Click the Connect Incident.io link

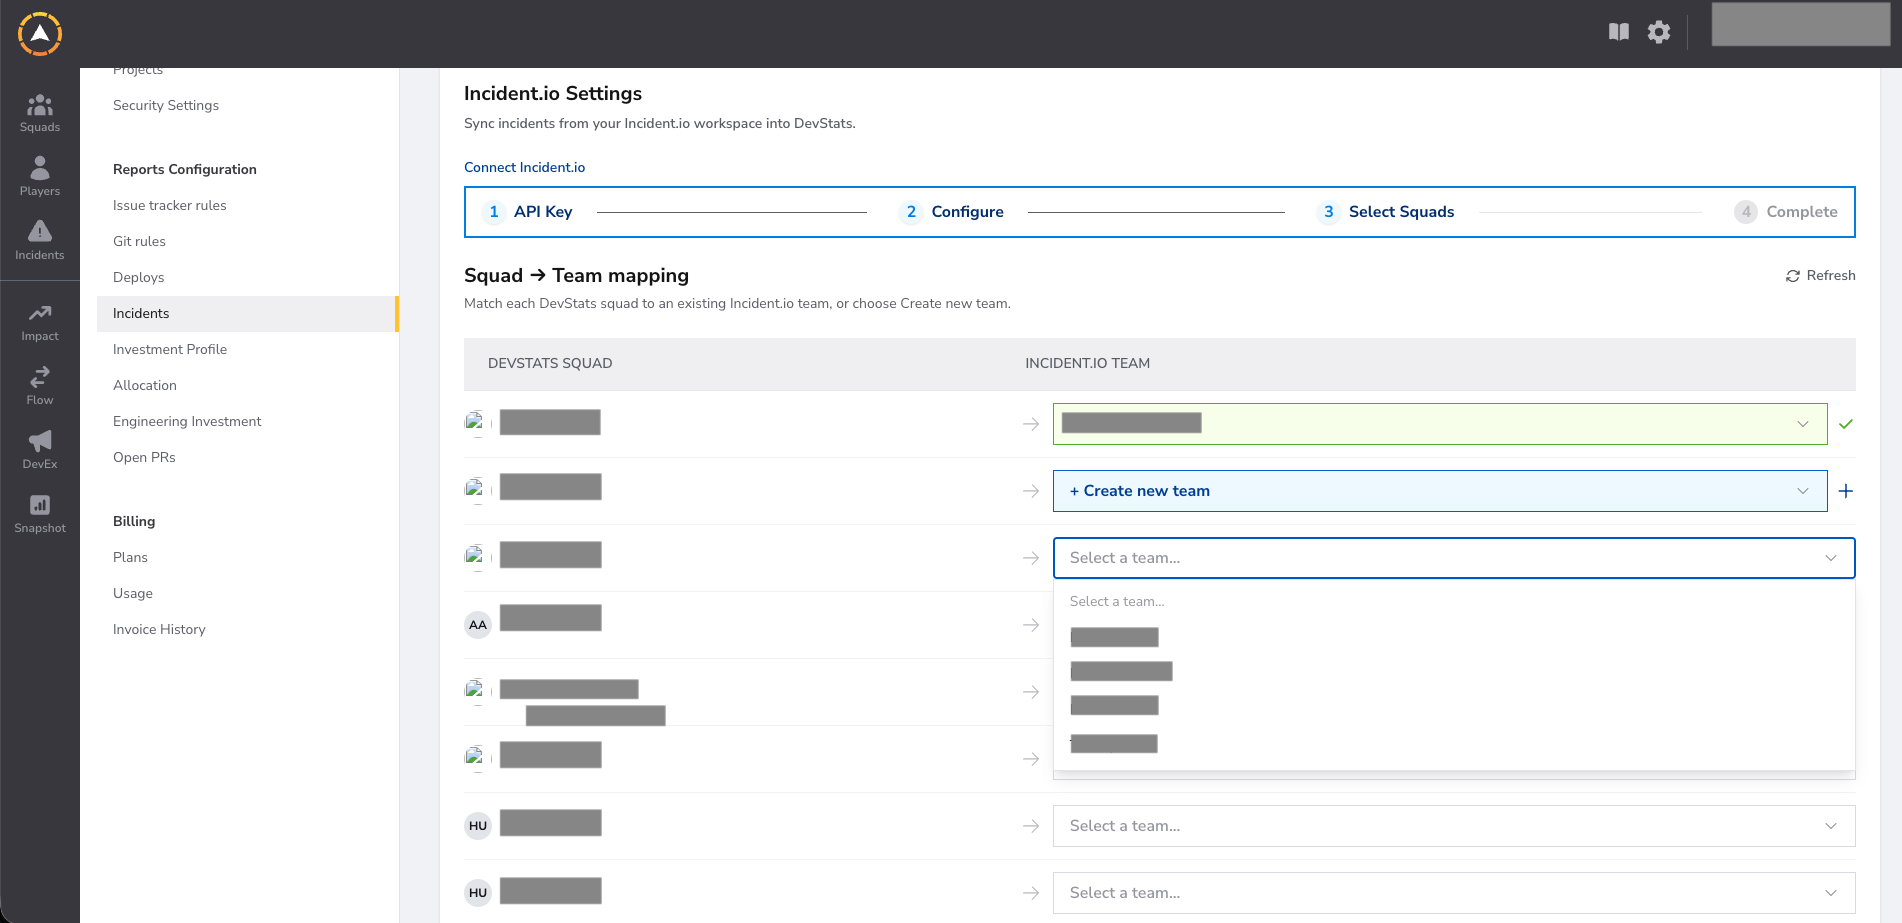coord(525,168)
